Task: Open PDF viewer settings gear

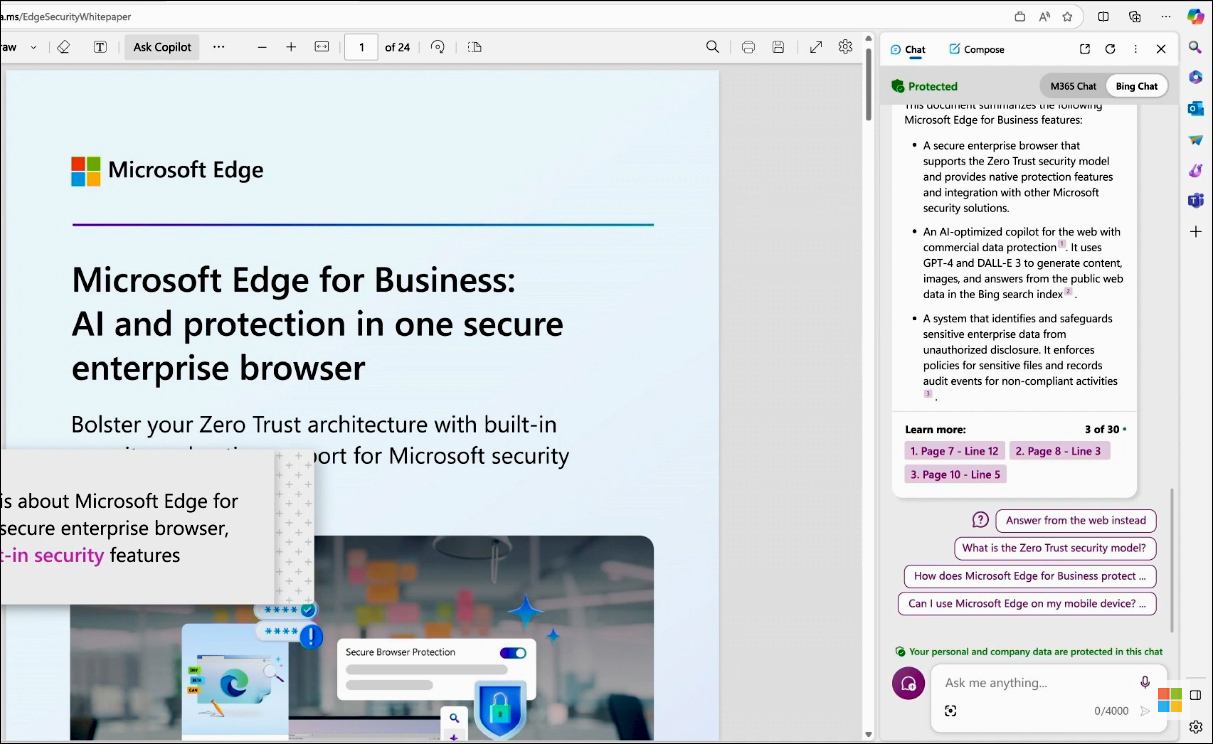Action: [x=845, y=47]
